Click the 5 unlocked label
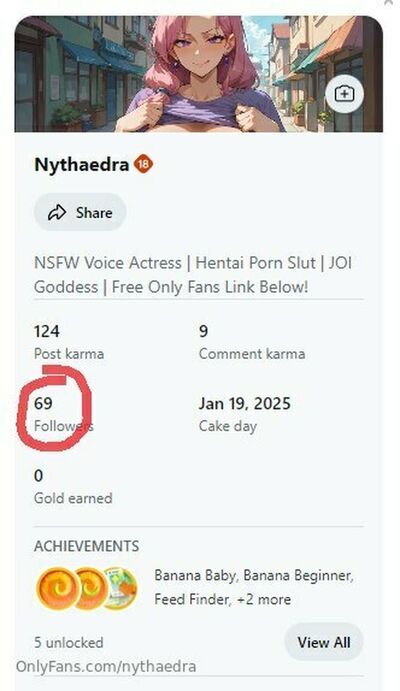Viewport: 400px width, 691px height. [x=69, y=643]
